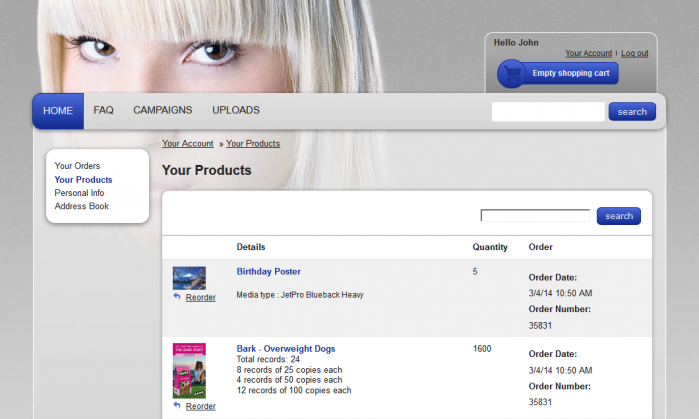Focus the Your Products search field
Viewport: 699px width, 419px height.
535,216
